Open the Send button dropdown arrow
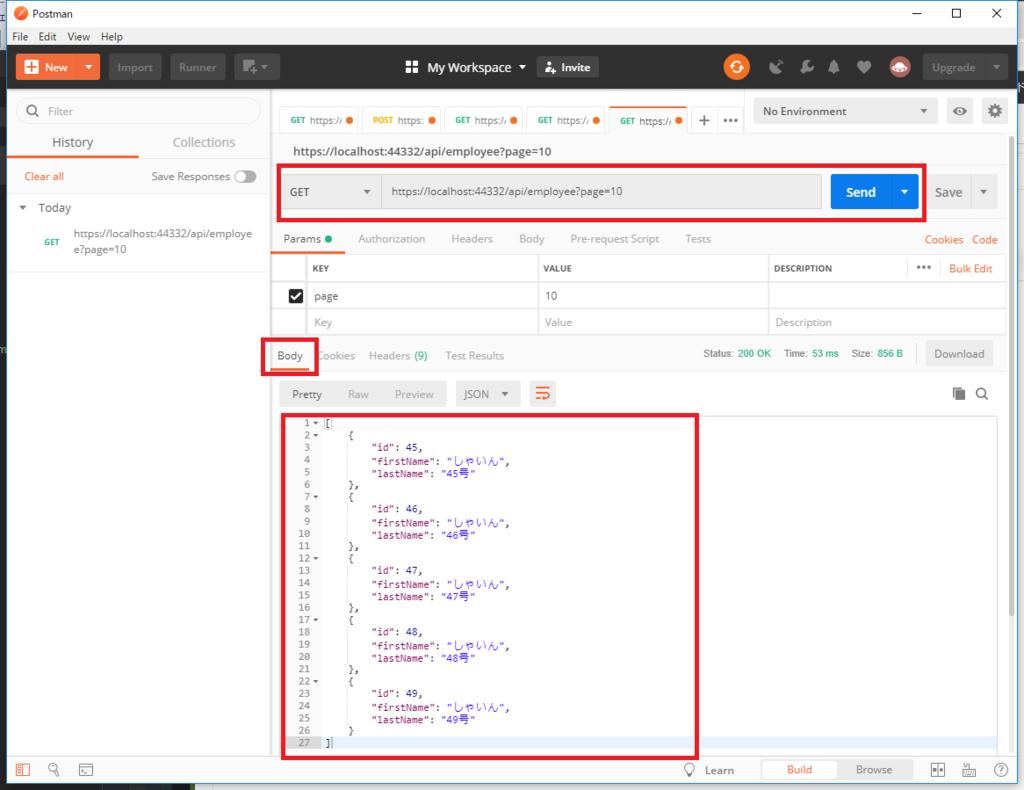Screen dimensions: 1024x790 tap(904, 192)
